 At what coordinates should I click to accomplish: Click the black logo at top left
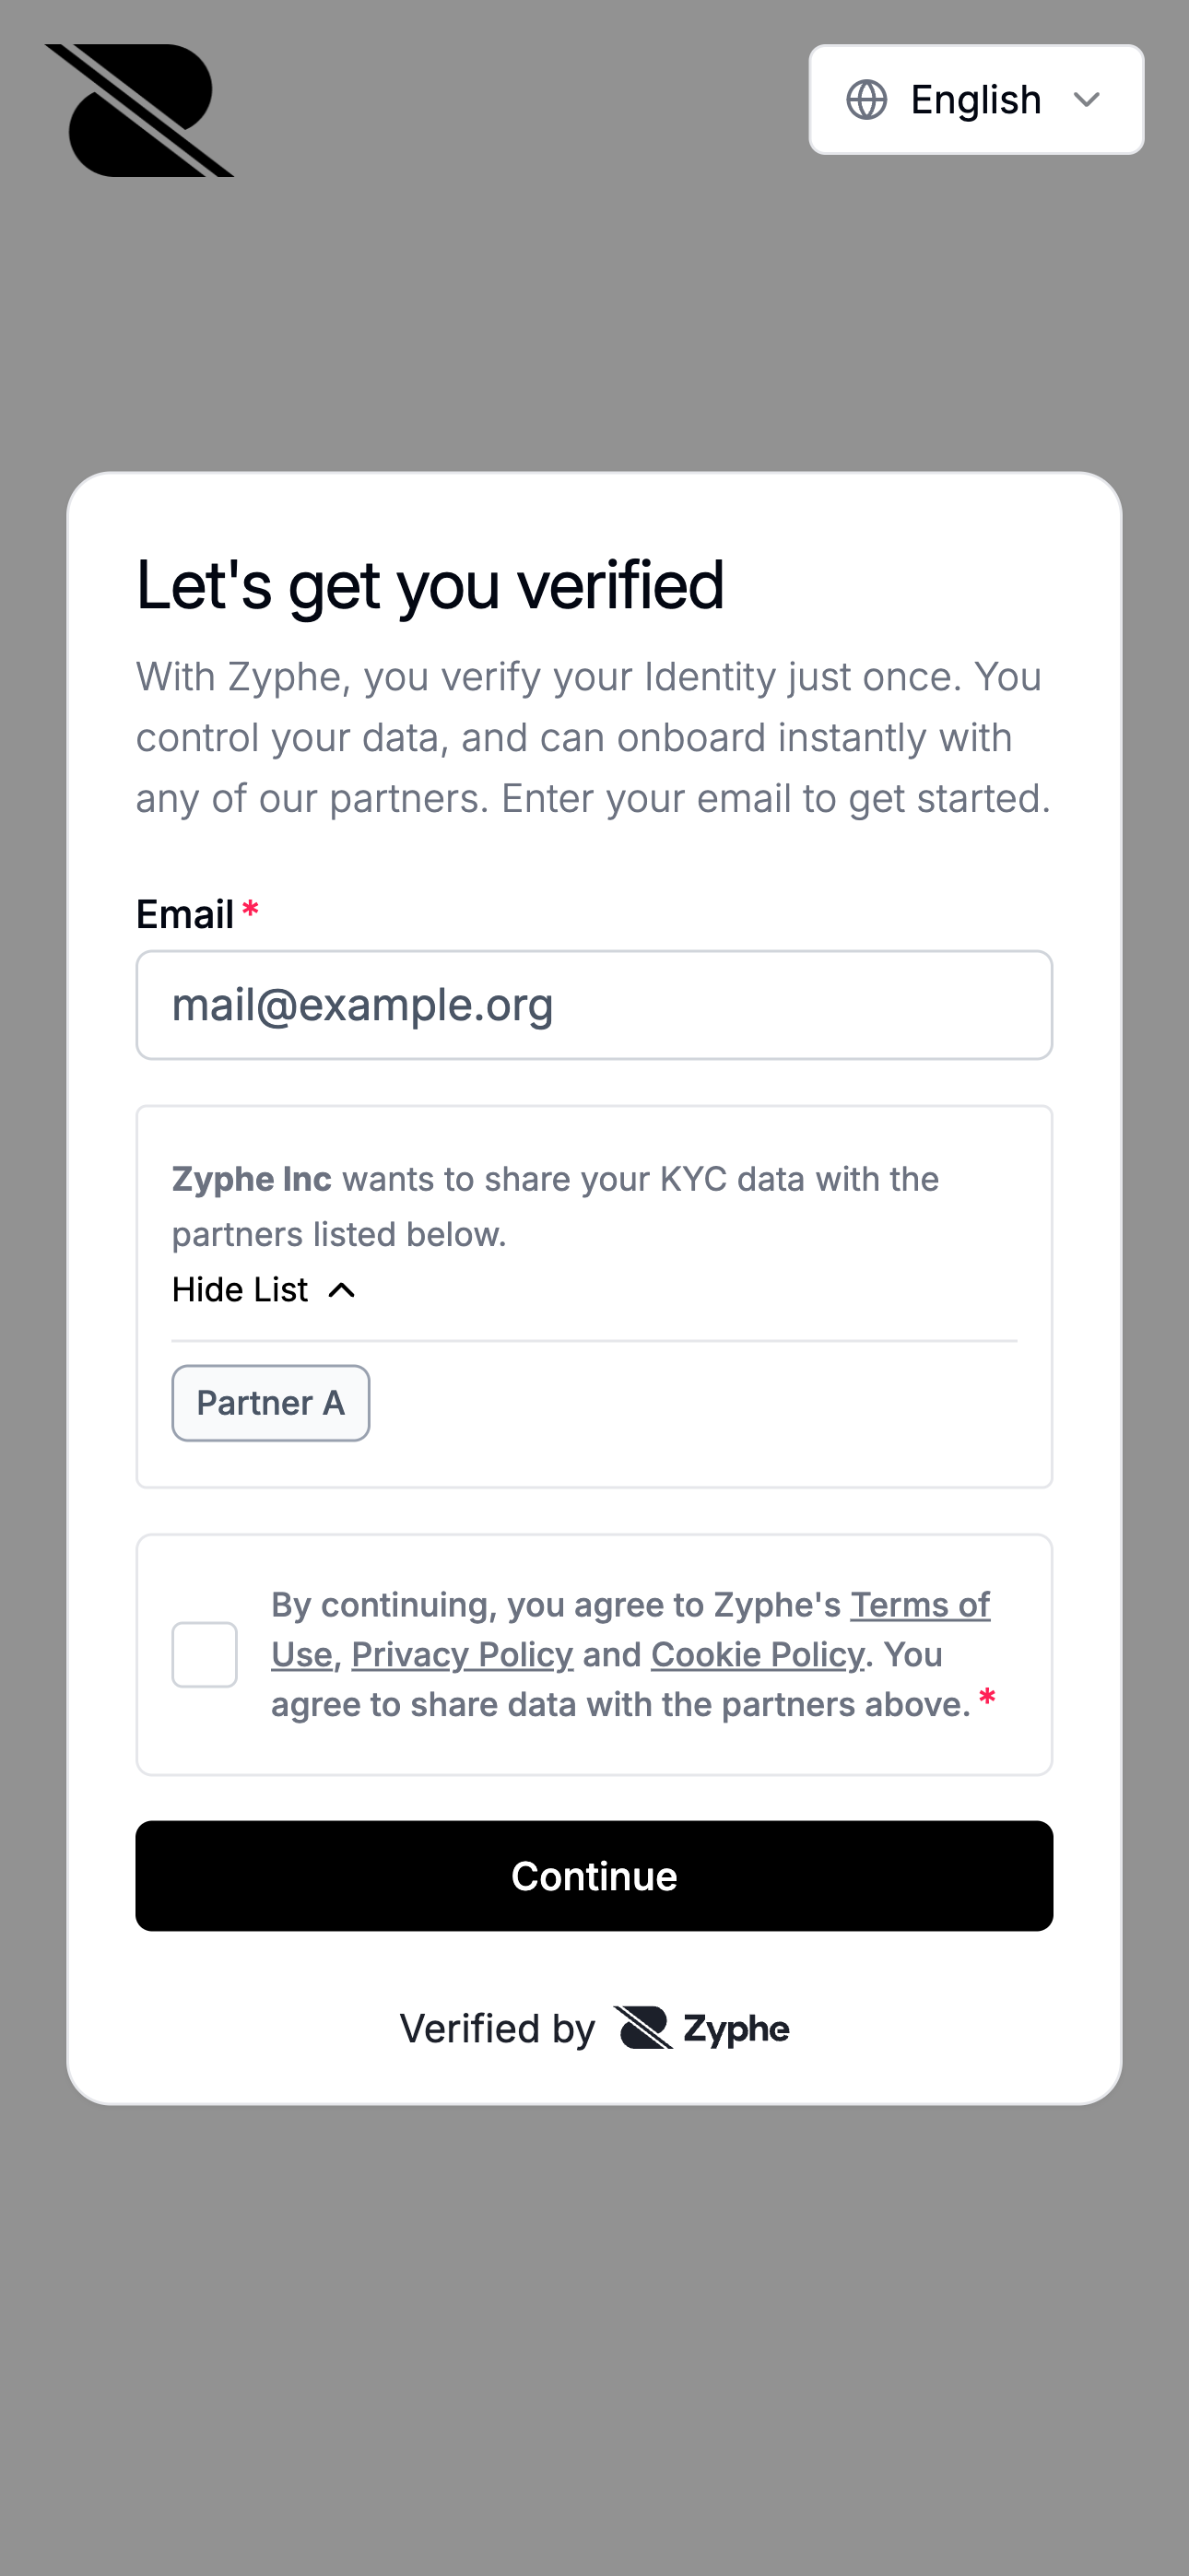pyautogui.click(x=139, y=111)
